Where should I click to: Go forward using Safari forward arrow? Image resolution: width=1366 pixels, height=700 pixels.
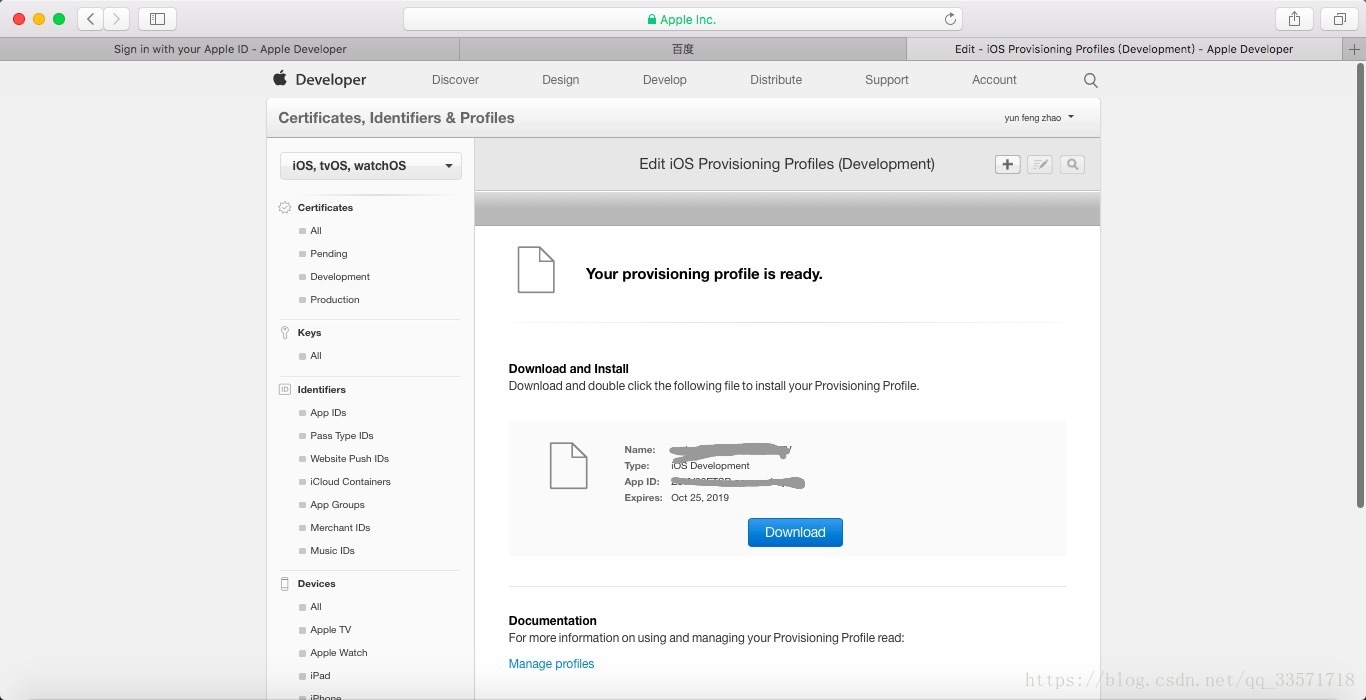117,19
